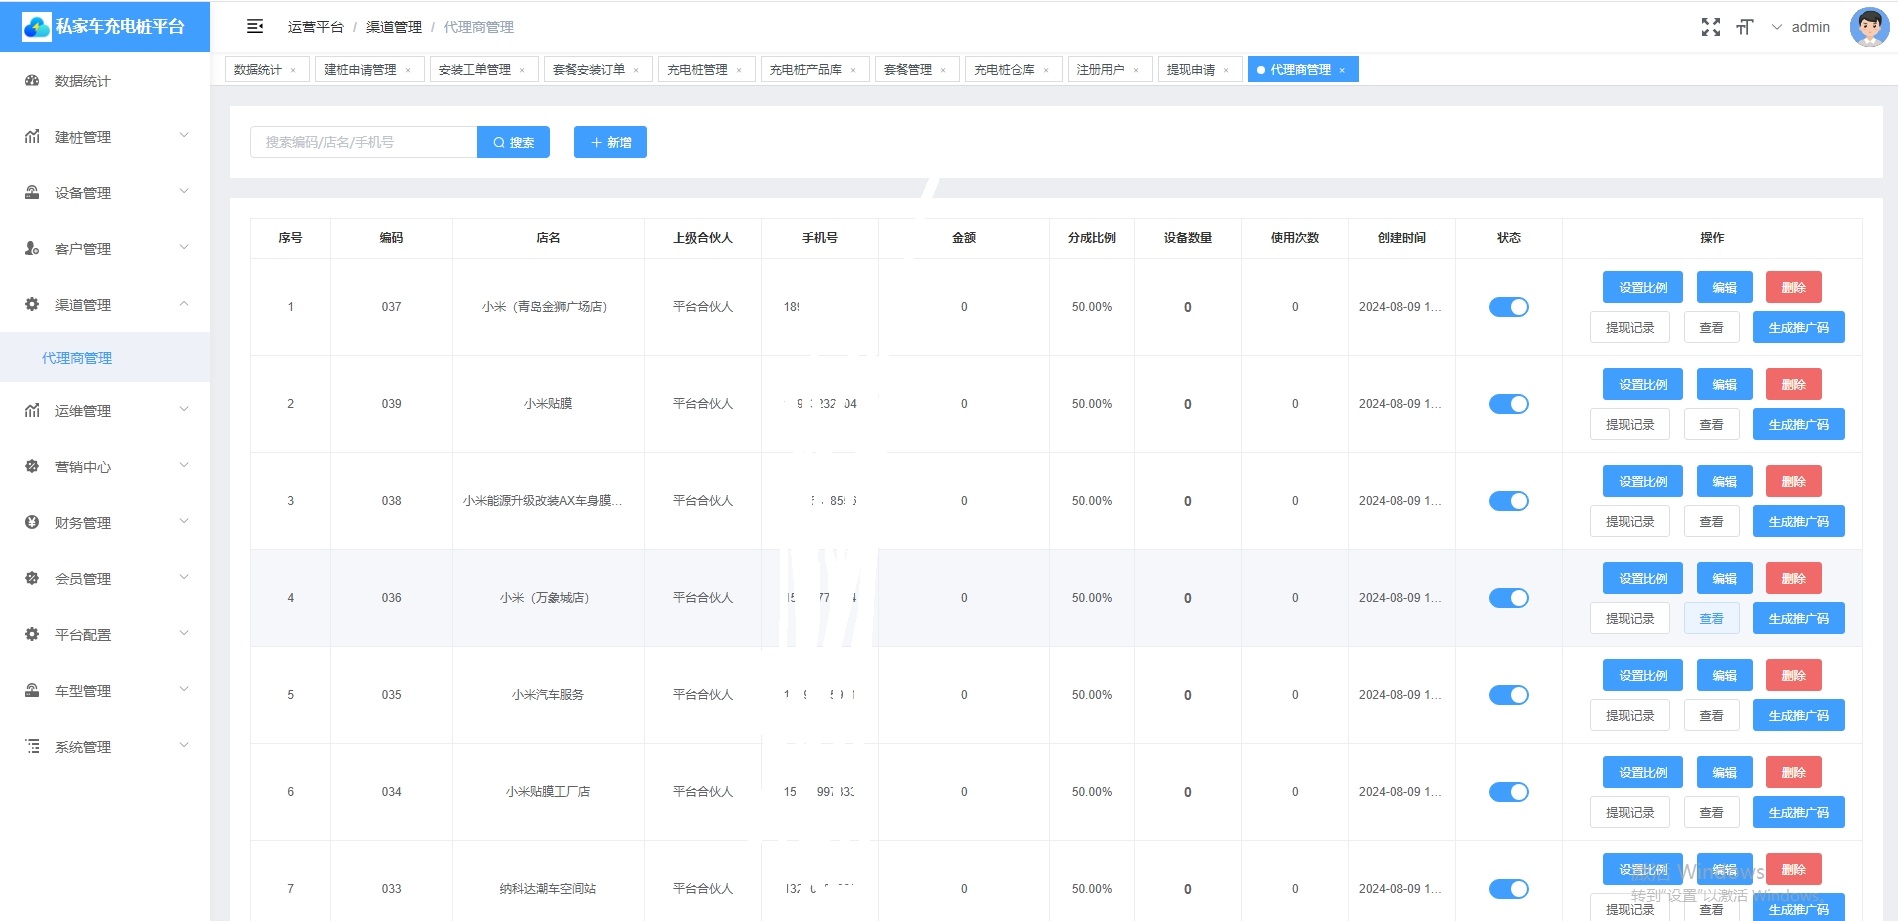Open the admin user dropdown

click(x=1802, y=27)
